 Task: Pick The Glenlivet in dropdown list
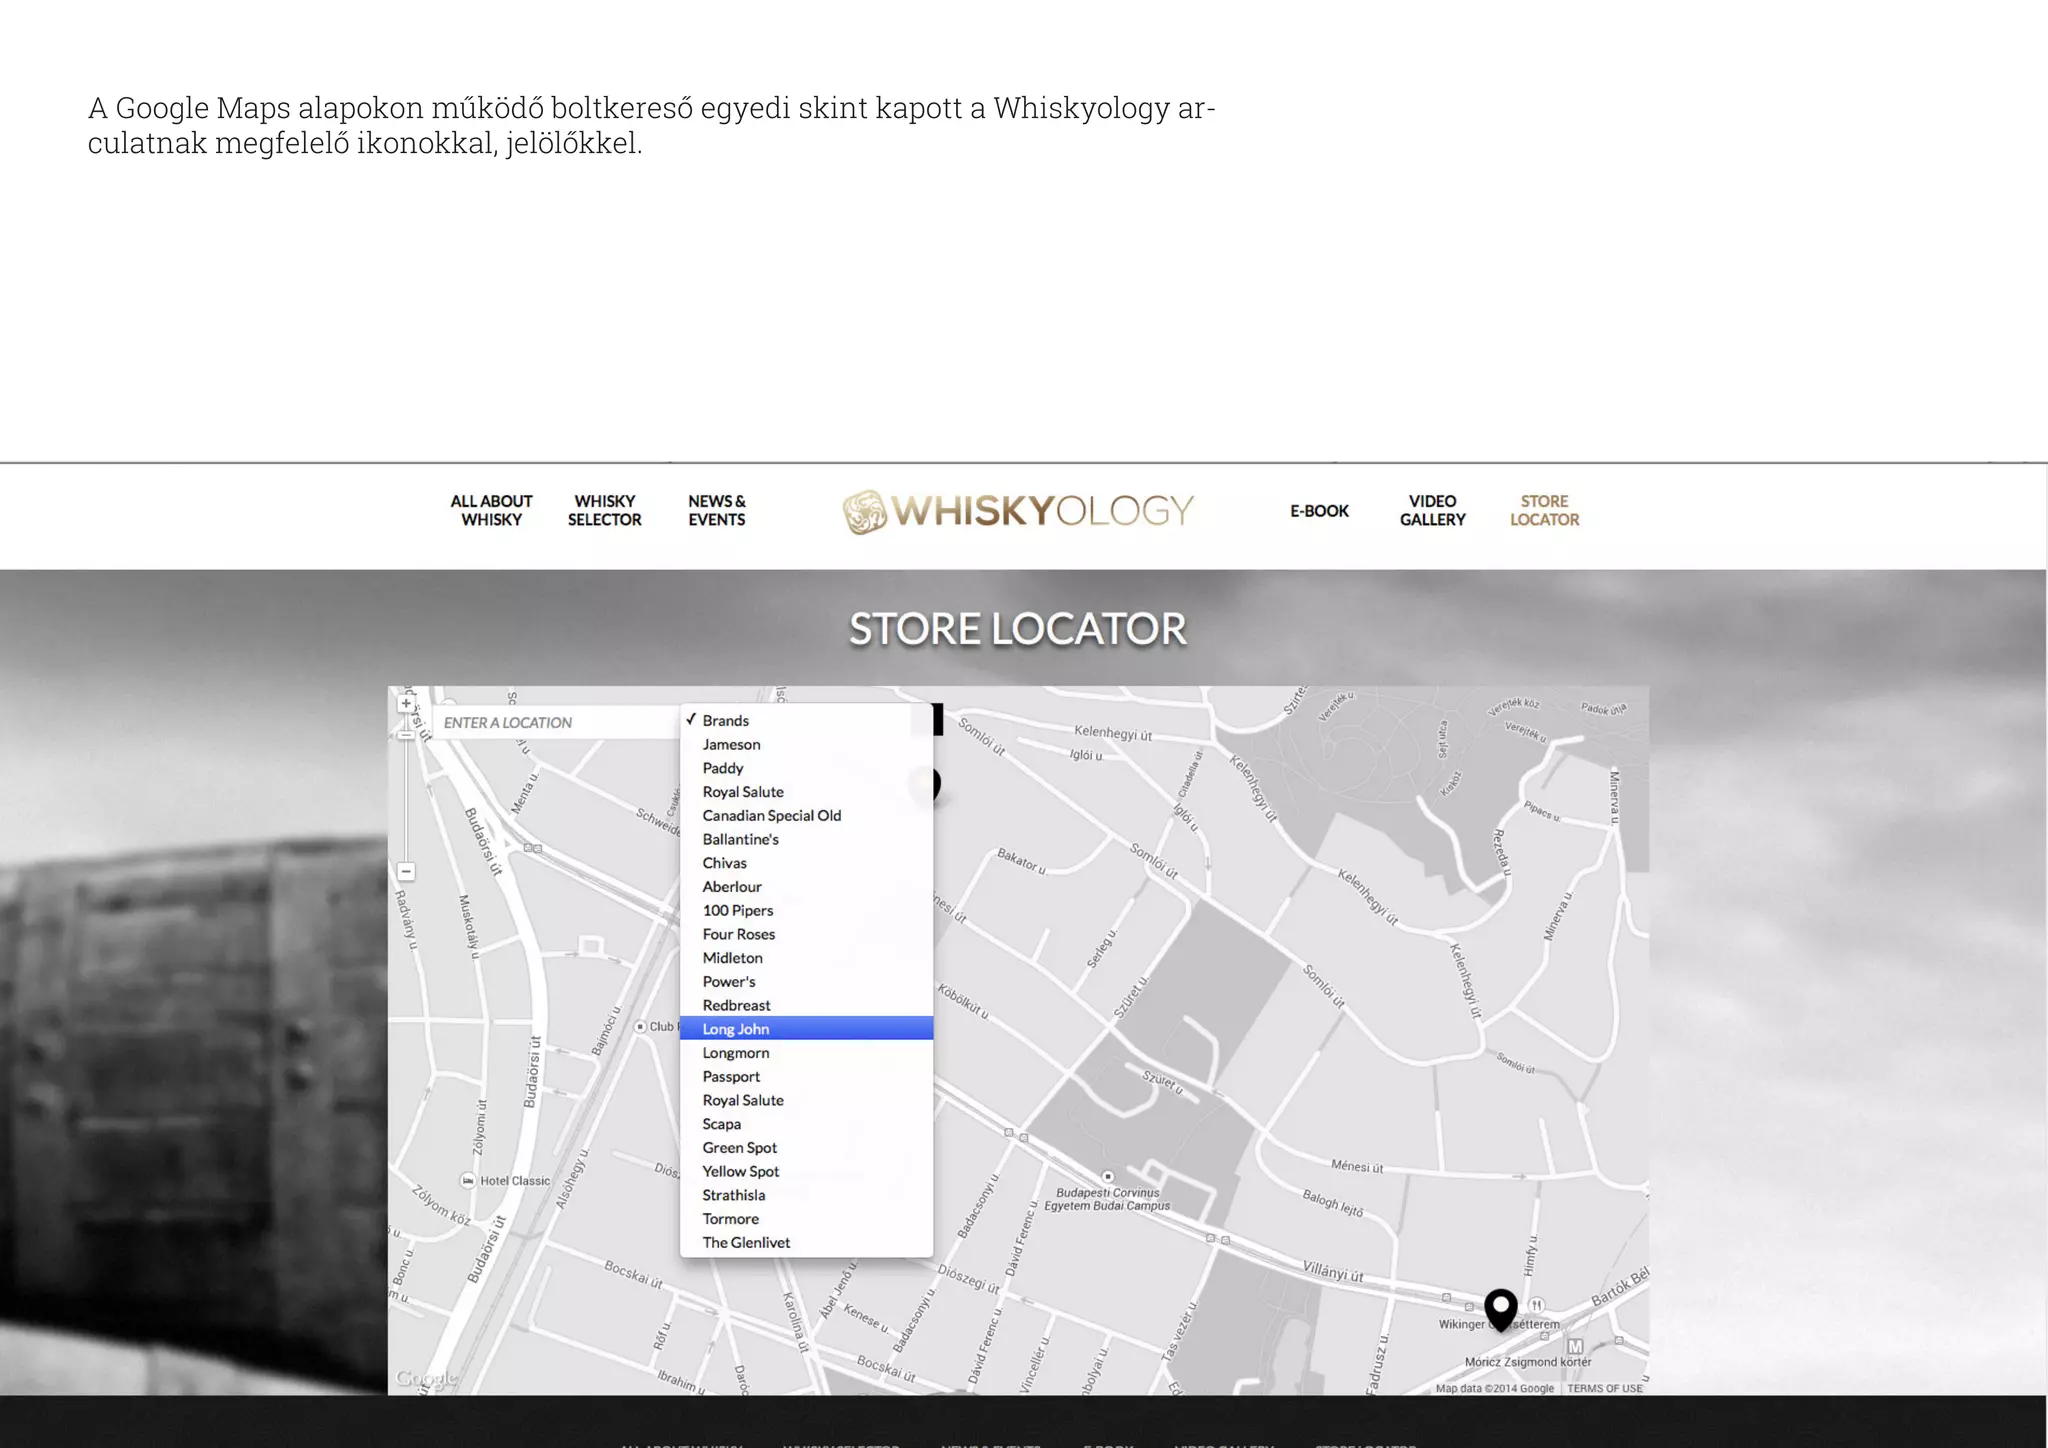[746, 1242]
